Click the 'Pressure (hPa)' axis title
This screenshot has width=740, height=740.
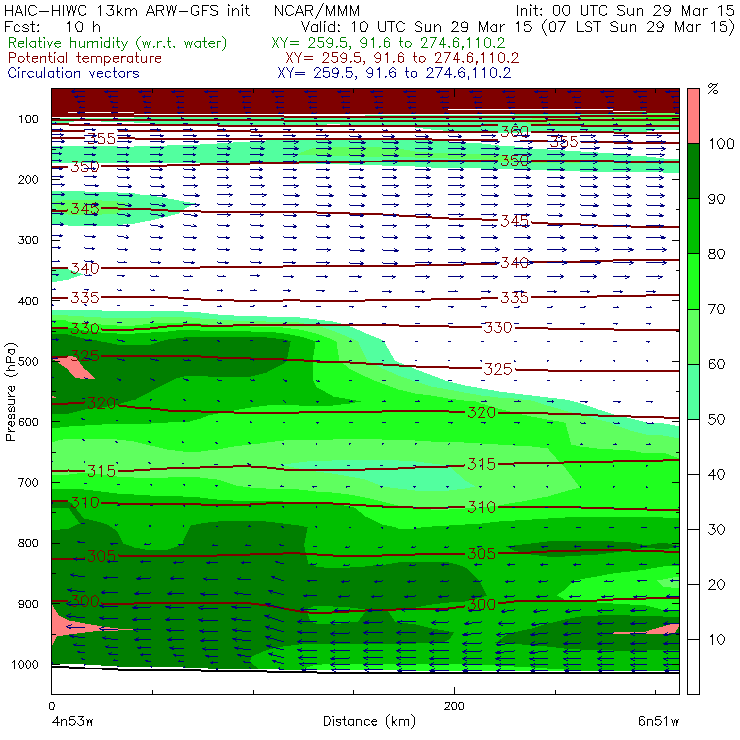[10, 392]
